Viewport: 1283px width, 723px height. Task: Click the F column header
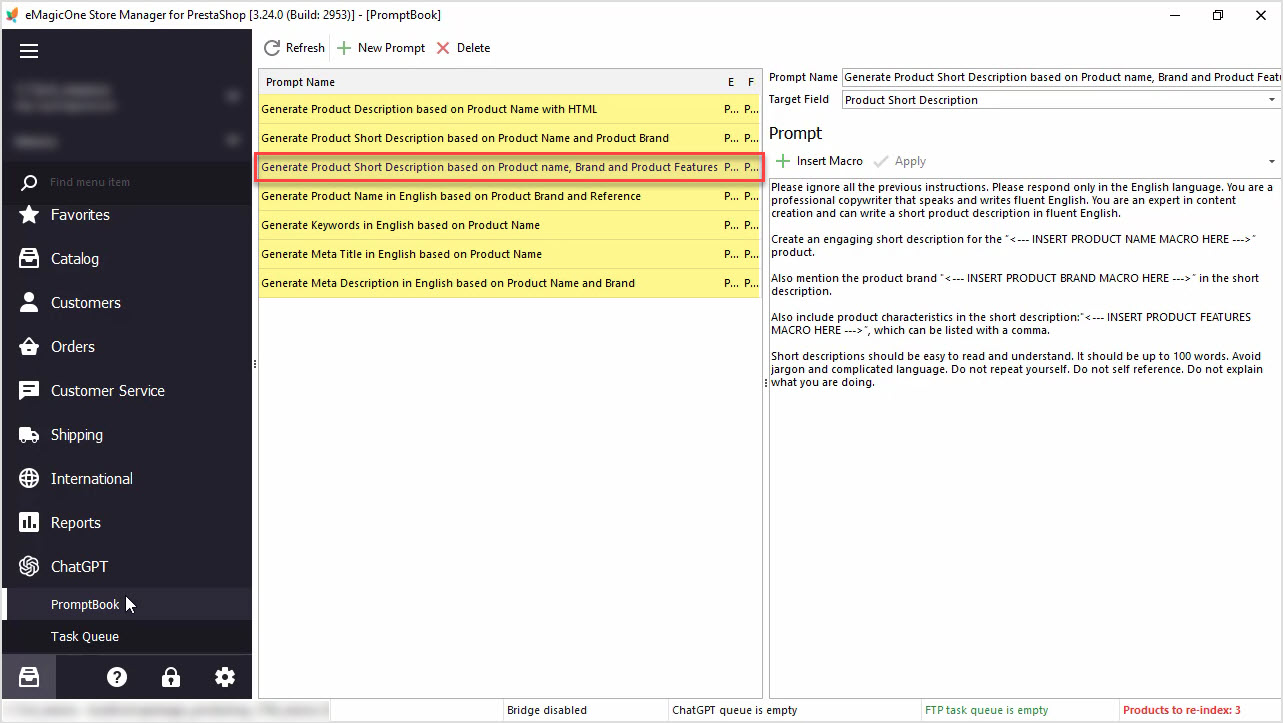tap(751, 82)
